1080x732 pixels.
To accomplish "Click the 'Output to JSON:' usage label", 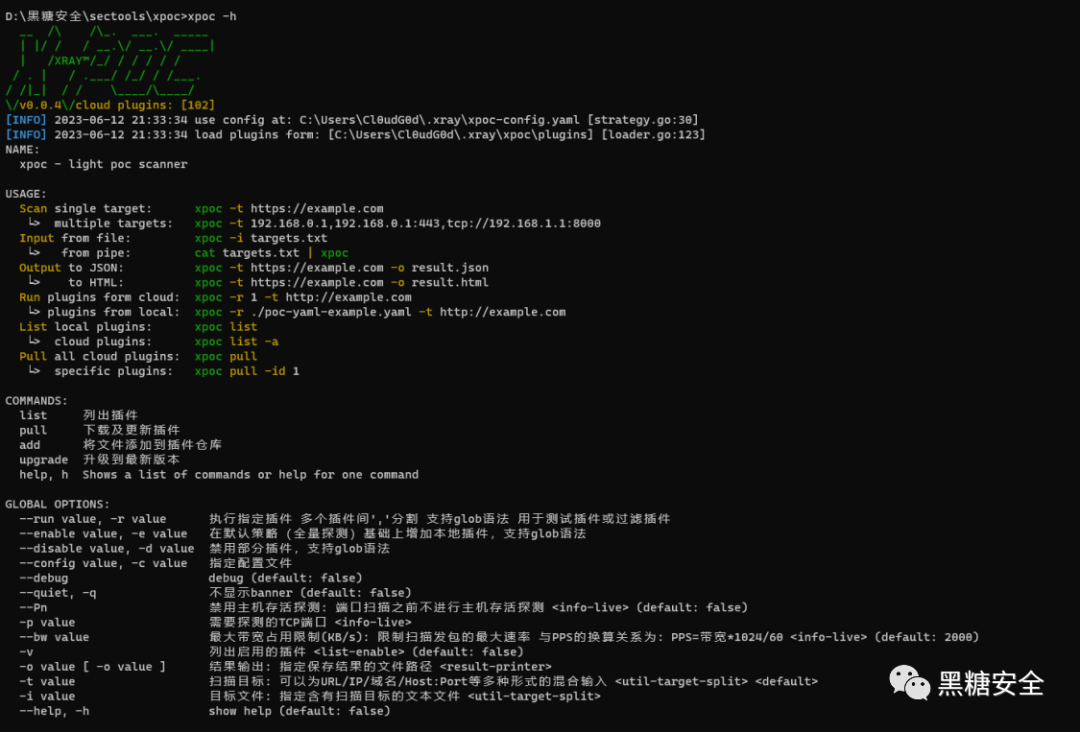I will coord(72,268).
